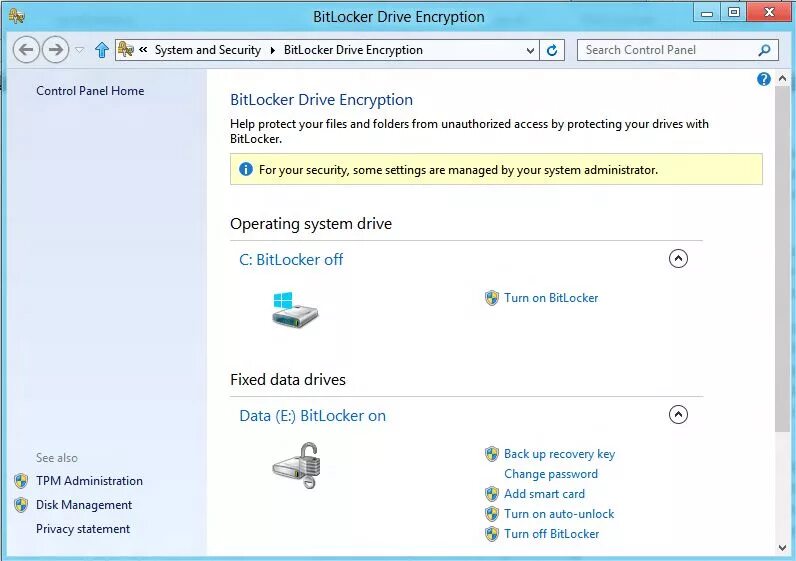Turn off BitLocker on E: drive
The width and height of the screenshot is (796, 561).
(551, 534)
